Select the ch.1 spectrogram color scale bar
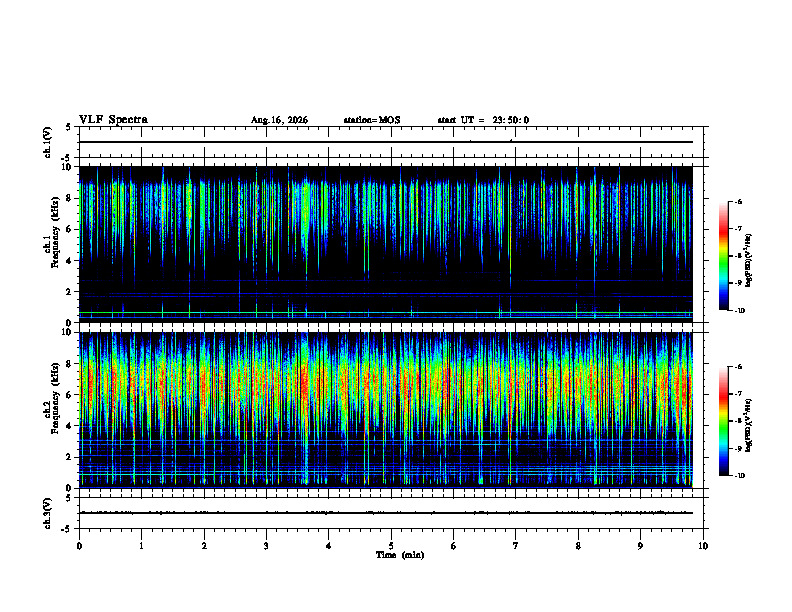The width and height of the screenshot is (792, 612). 723,256
